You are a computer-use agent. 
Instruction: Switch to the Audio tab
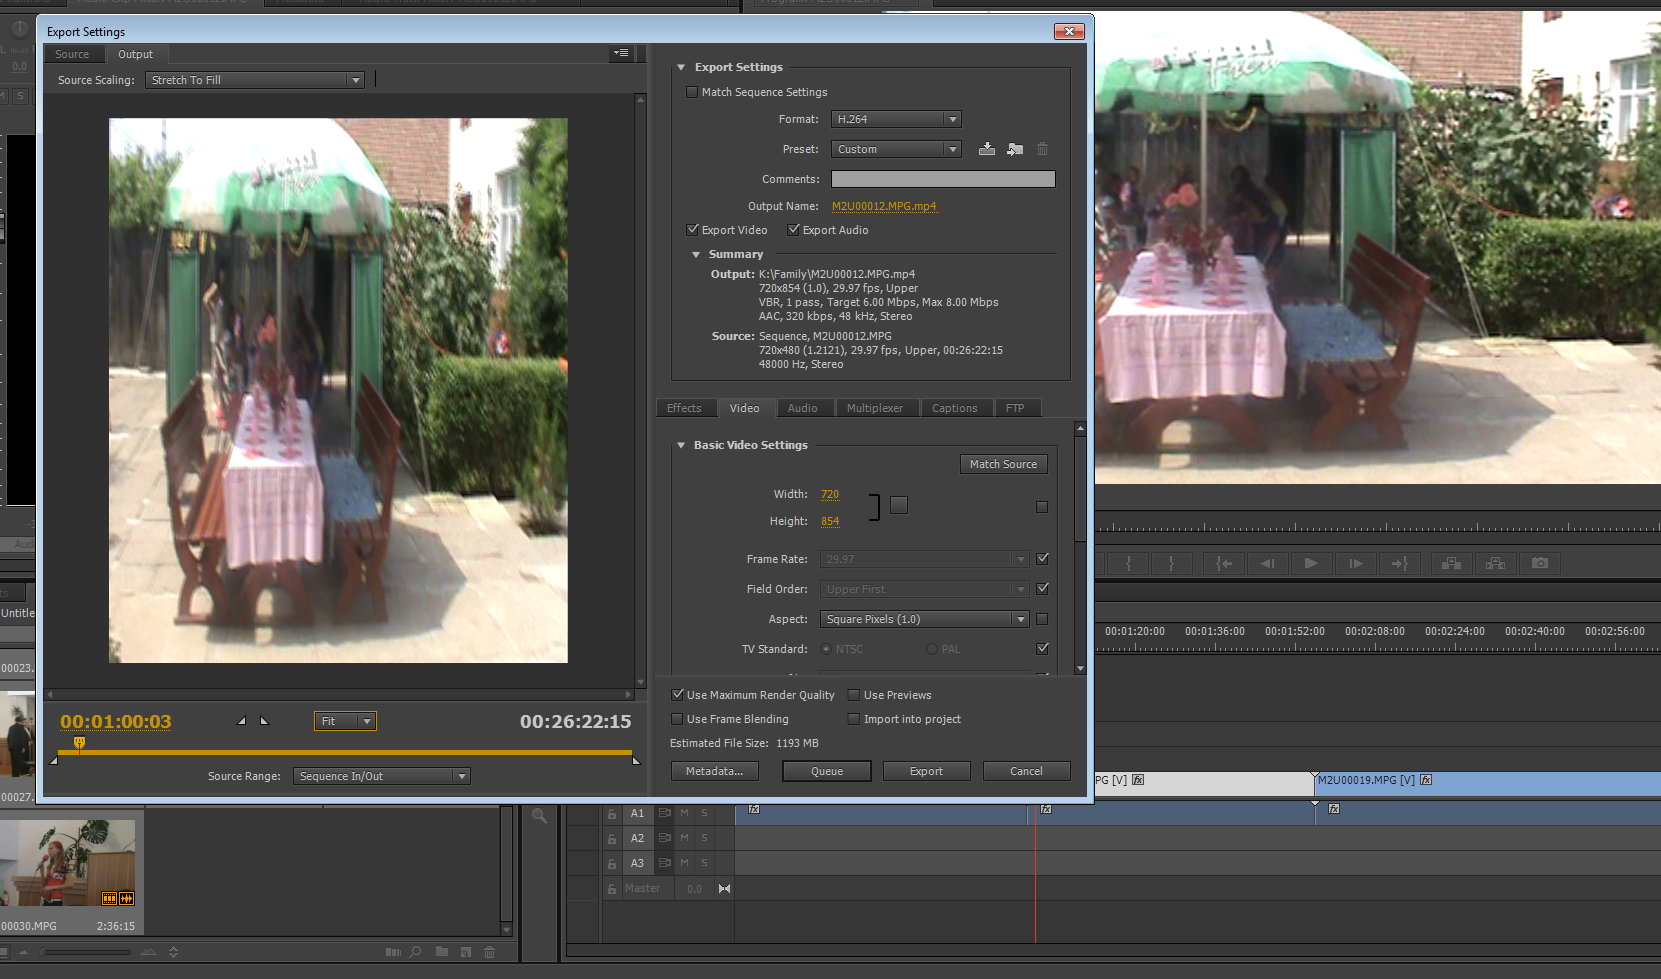[802, 408]
